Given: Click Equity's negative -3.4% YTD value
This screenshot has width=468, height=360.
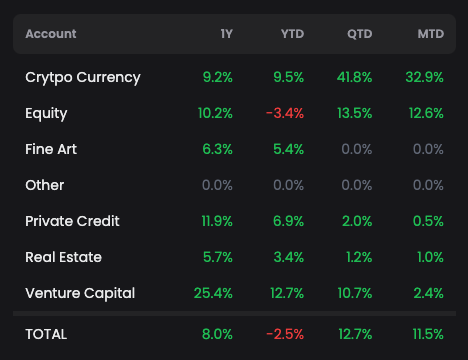Looking at the screenshot, I should pyautogui.click(x=285, y=113).
